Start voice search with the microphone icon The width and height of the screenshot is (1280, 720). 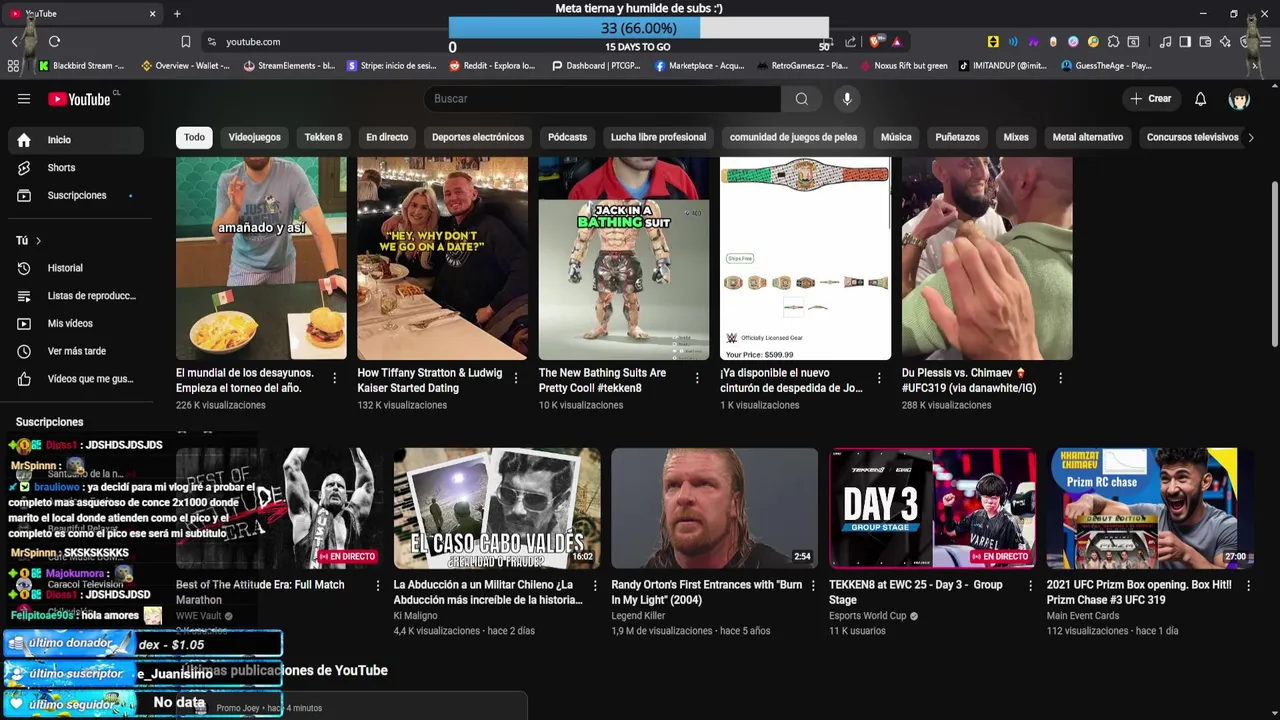847,99
